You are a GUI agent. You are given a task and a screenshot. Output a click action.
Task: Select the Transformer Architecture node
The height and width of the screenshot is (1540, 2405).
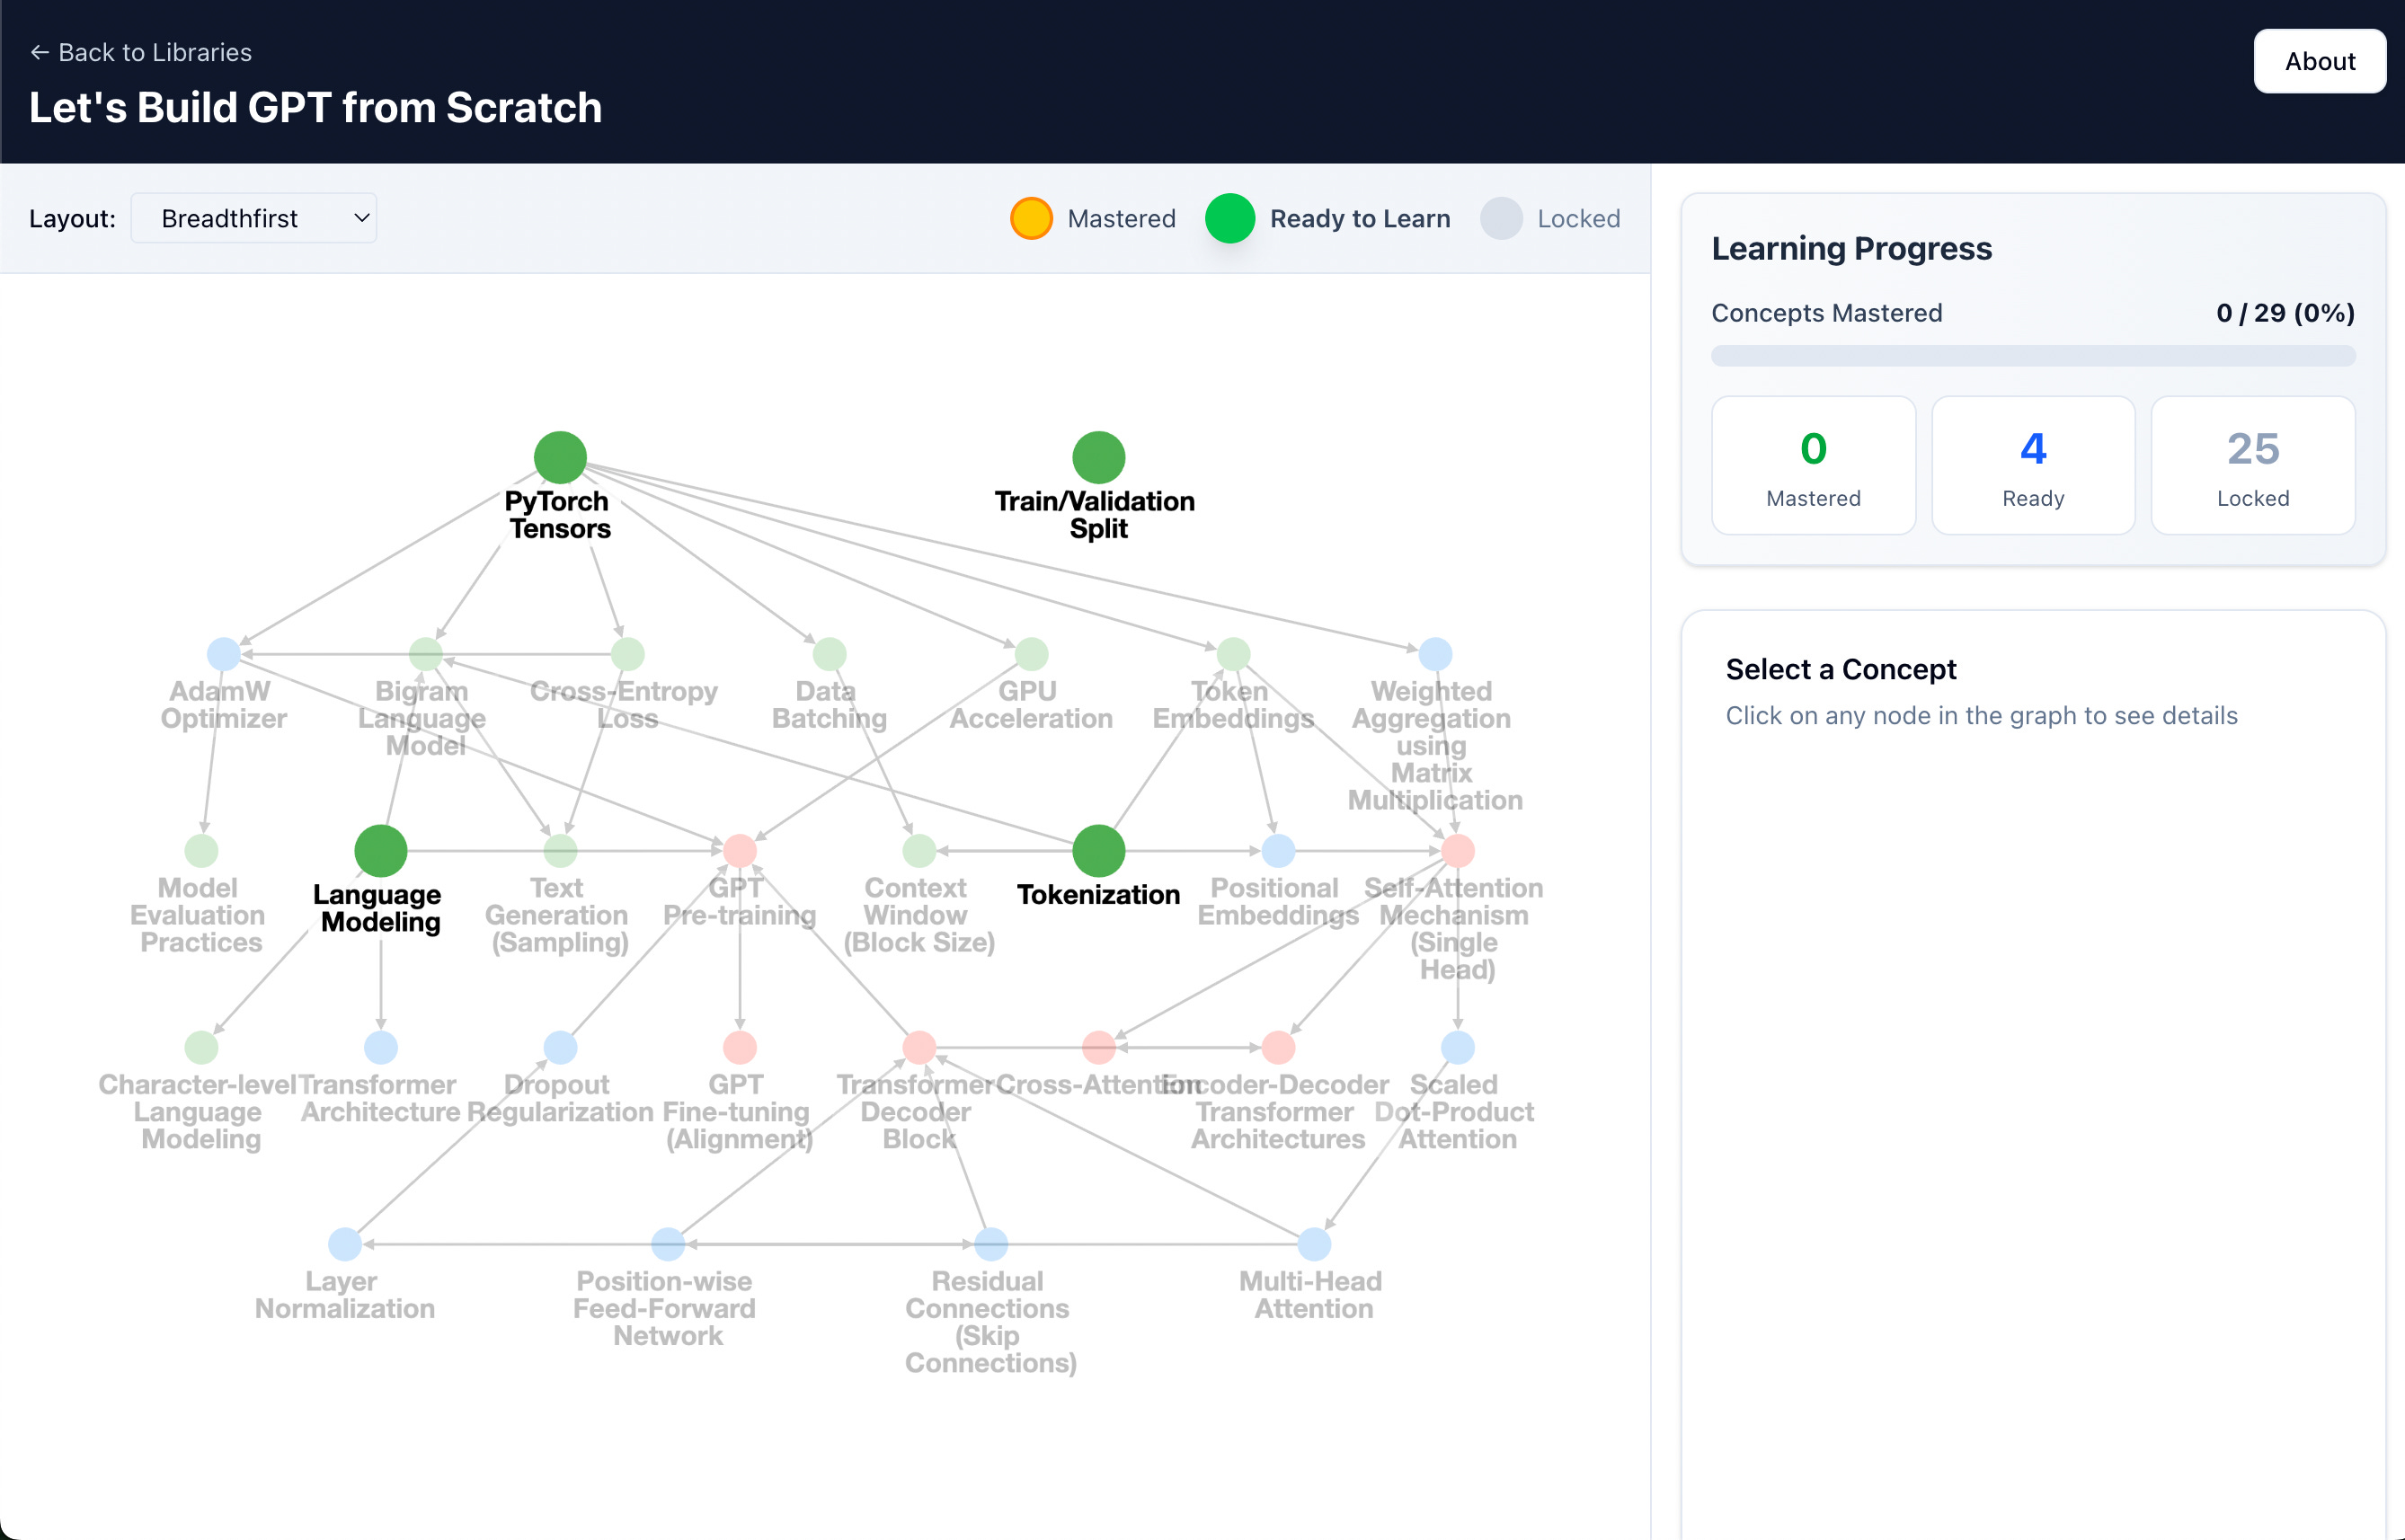381,1047
